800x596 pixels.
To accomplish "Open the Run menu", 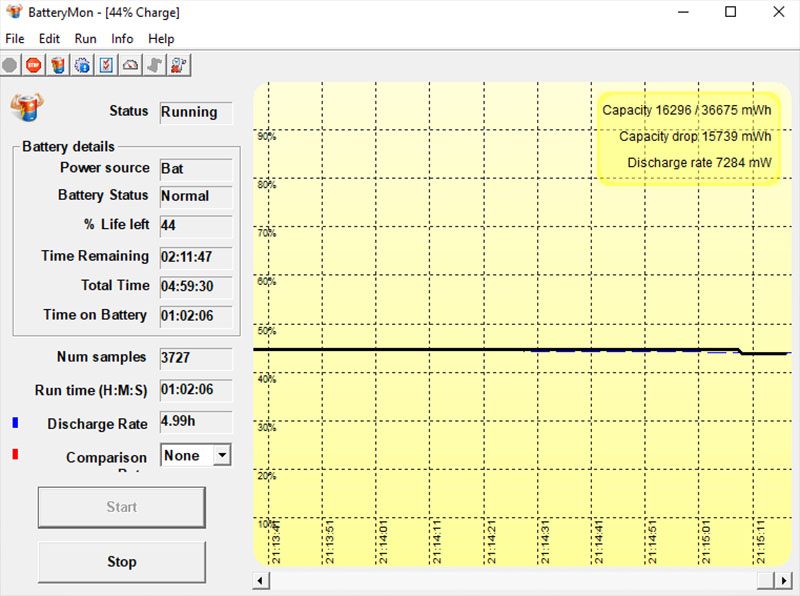I will (x=85, y=39).
